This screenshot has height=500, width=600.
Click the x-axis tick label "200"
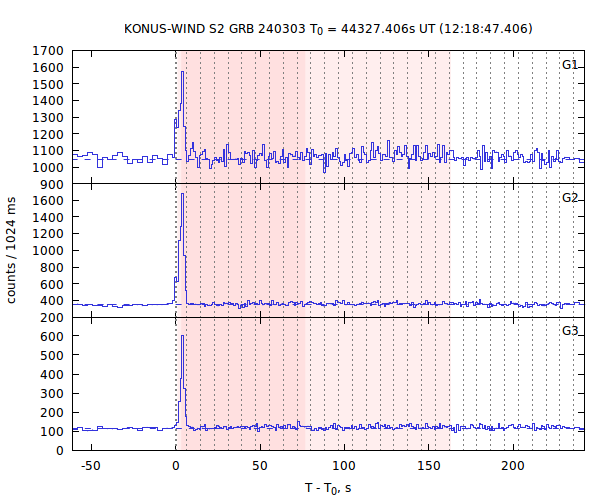[x=513, y=466]
